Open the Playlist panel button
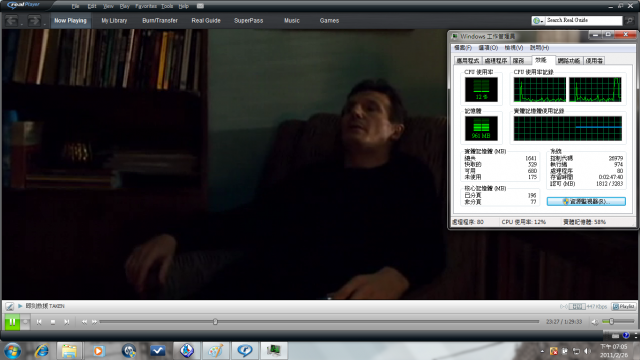This screenshot has height=360, width=640. click(x=623, y=306)
